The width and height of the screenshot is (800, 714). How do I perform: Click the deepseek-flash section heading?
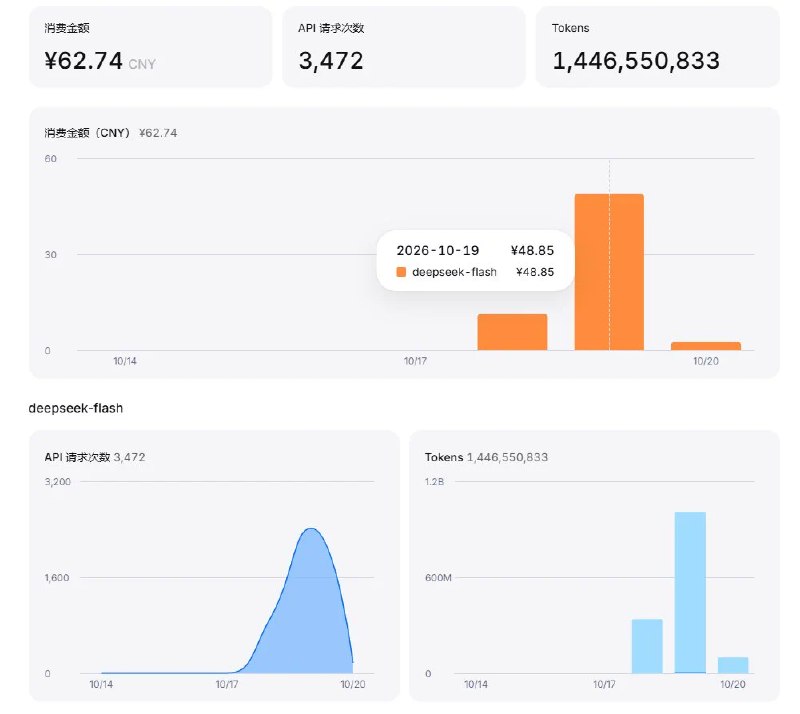tap(76, 408)
